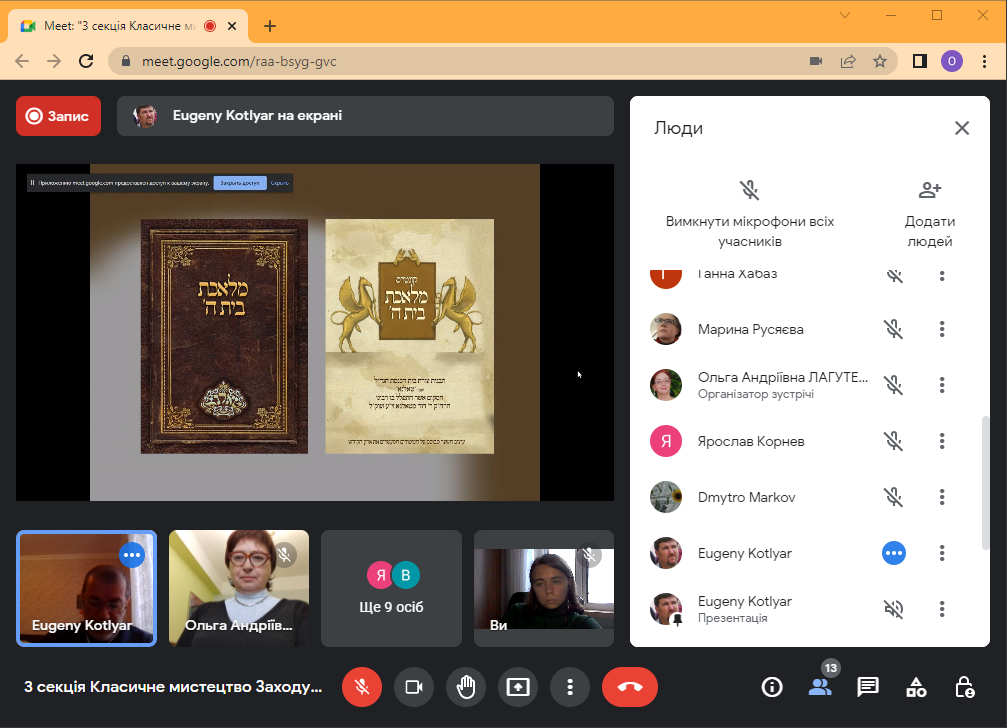Select the Ольга Андріїв... video tile

pyautogui.click(x=239, y=588)
